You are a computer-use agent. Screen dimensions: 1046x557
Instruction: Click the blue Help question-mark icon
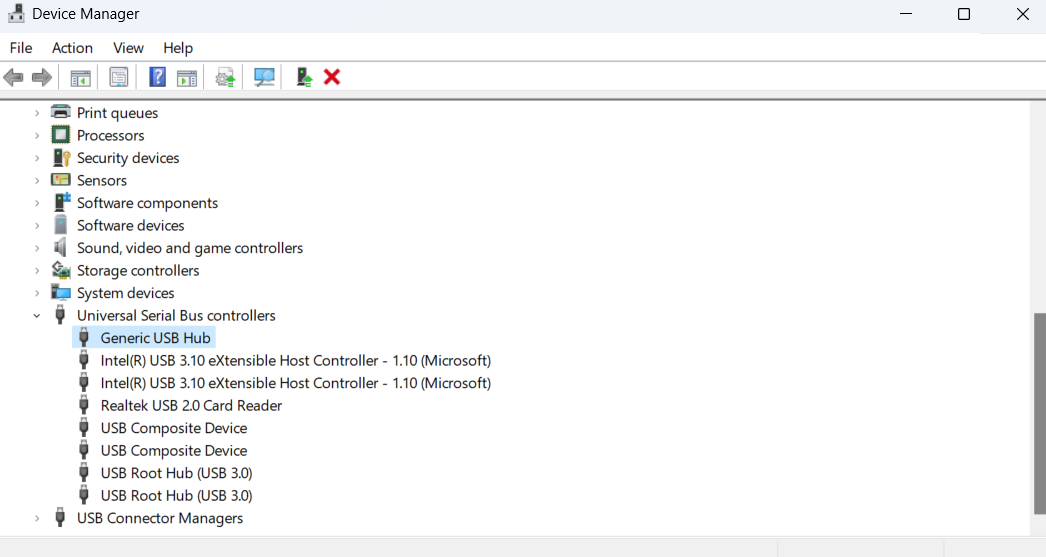coord(157,77)
